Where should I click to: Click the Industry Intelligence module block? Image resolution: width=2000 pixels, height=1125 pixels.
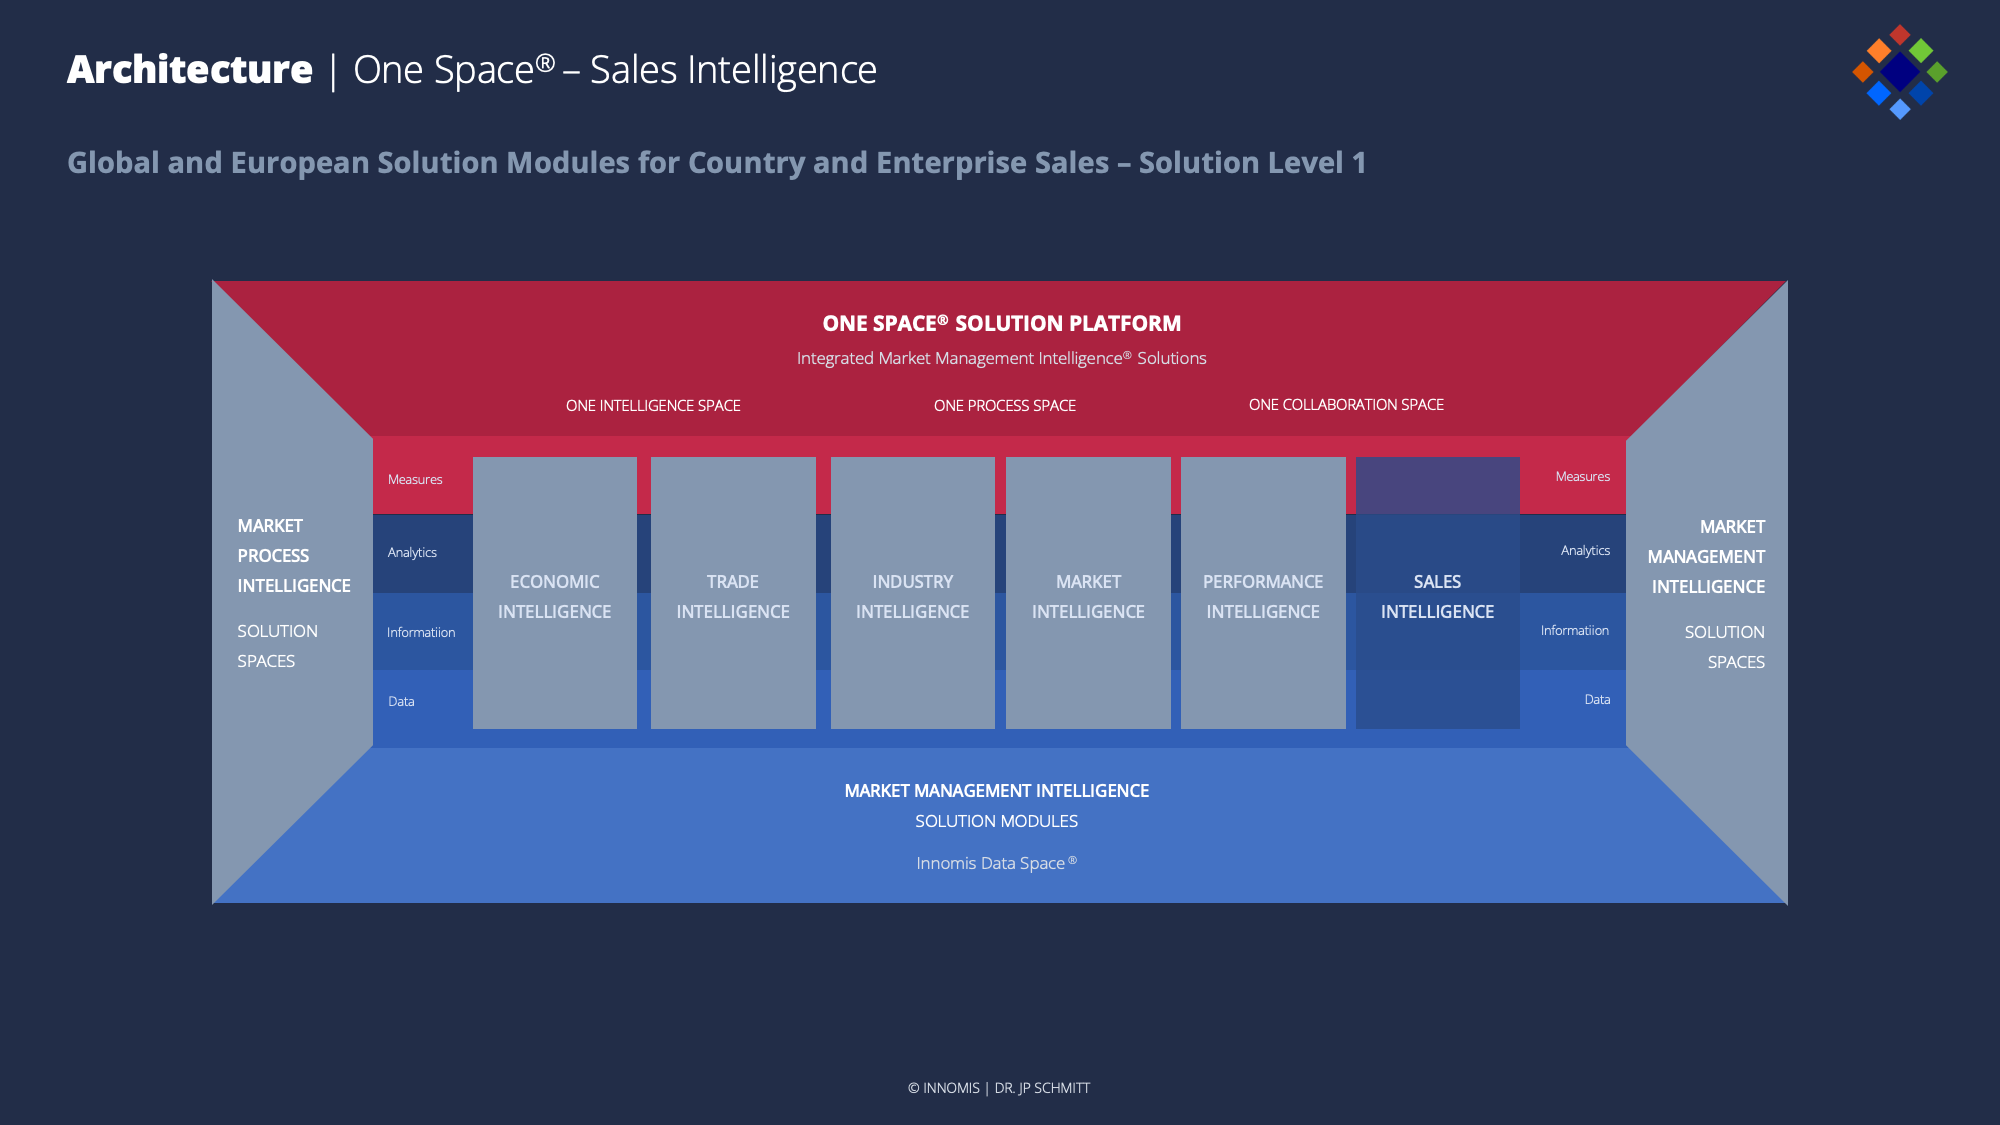pos(912,595)
